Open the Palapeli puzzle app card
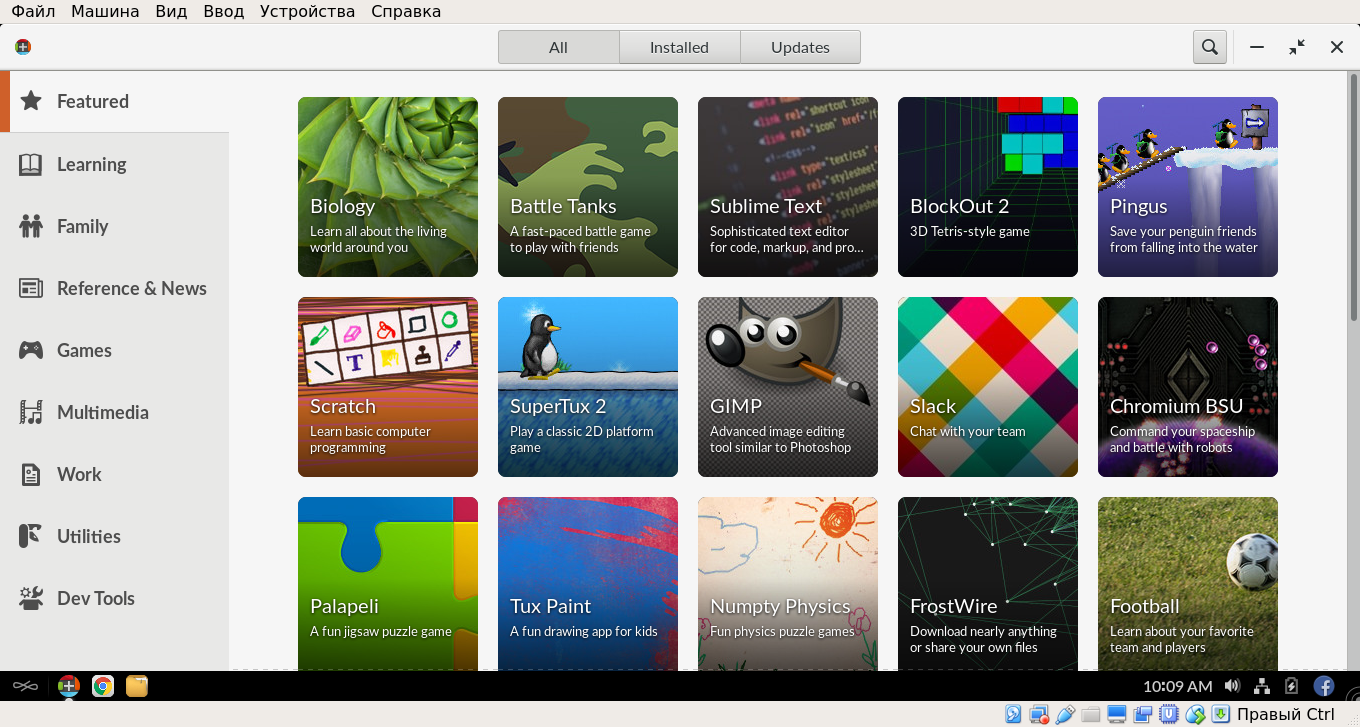 tap(388, 583)
